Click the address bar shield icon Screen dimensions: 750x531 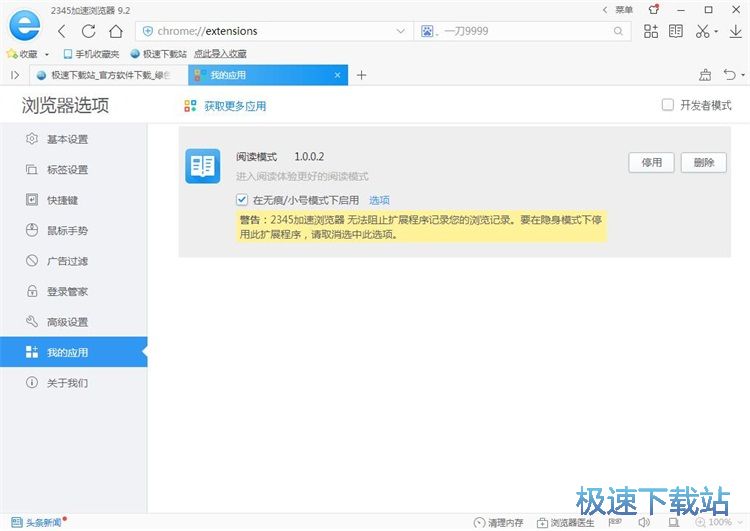(148, 32)
